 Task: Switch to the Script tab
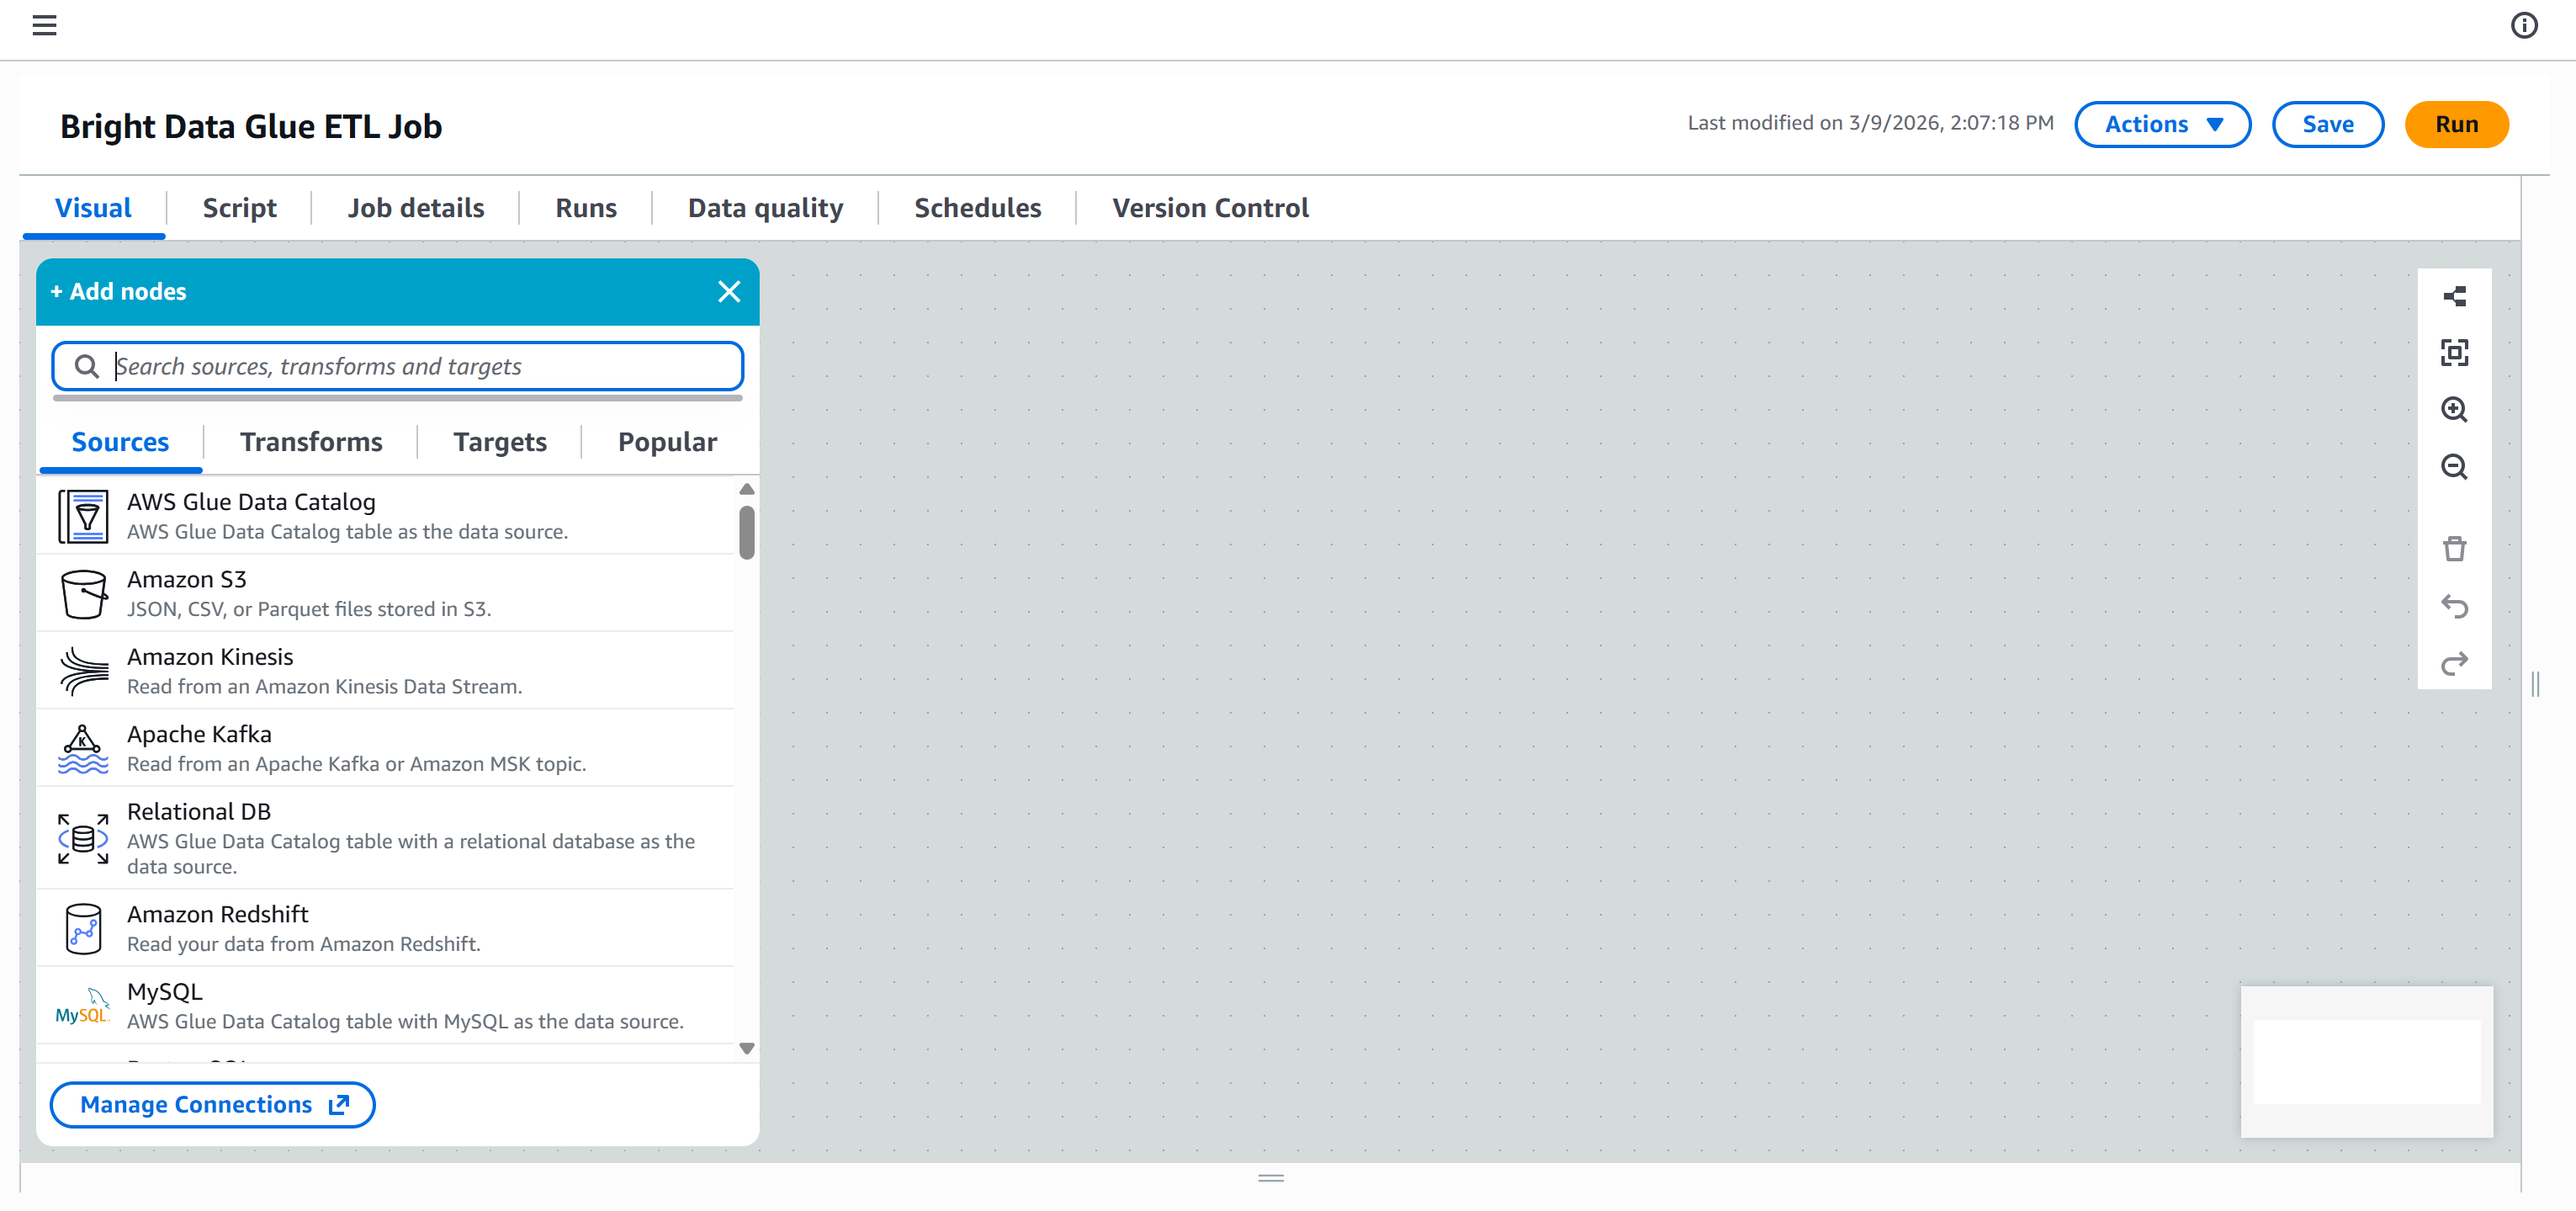pyautogui.click(x=239, y=207)
